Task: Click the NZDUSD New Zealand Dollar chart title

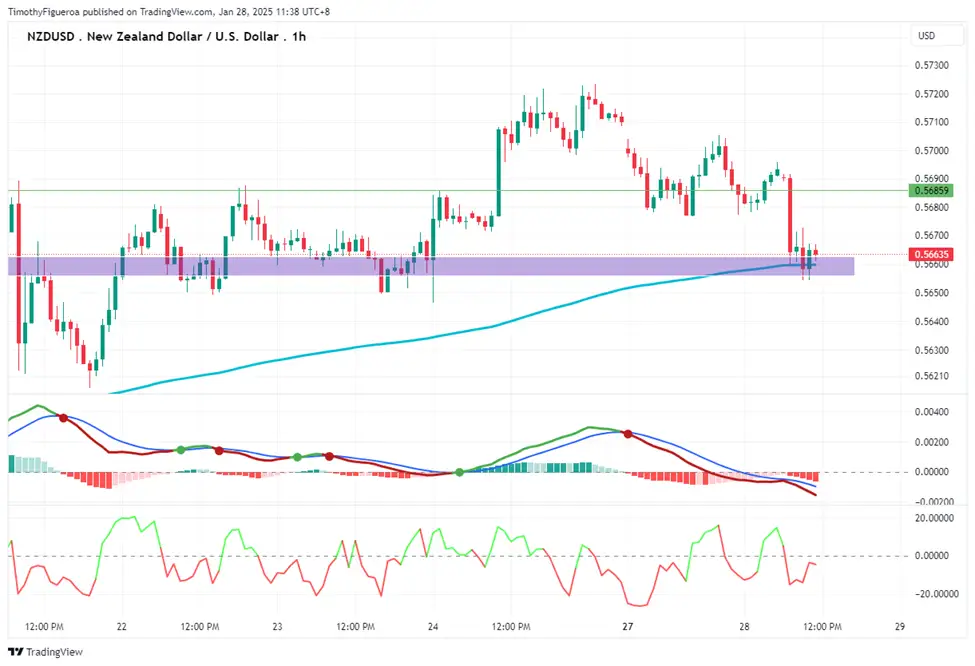Action: [x=166, y=37]
